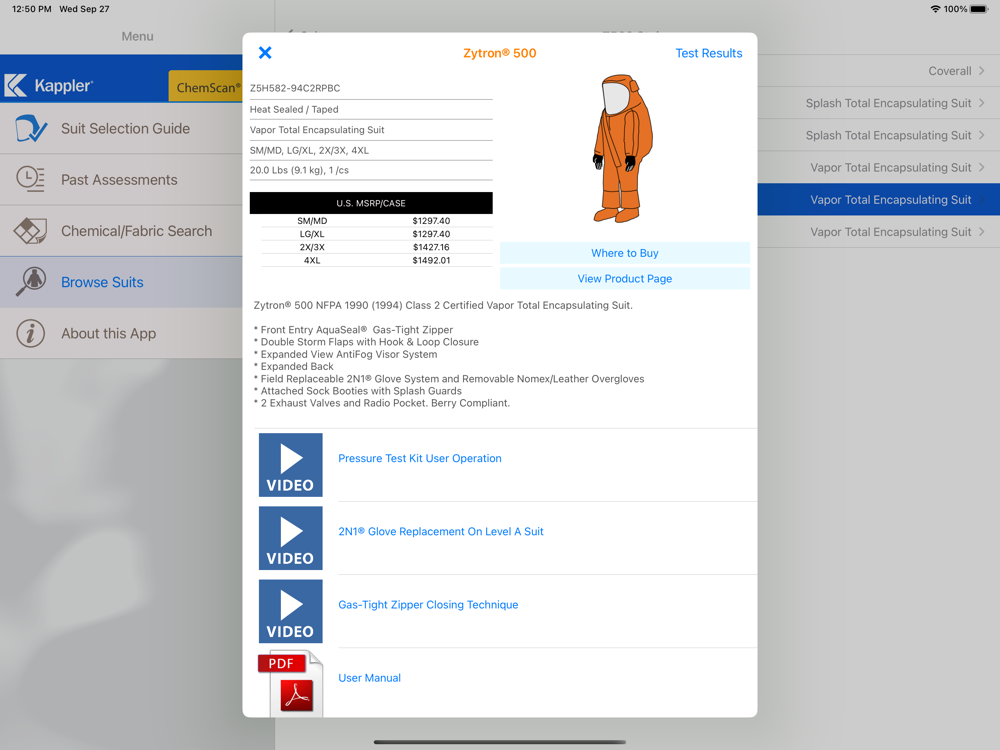Open View Product Page

click(624, 279)
